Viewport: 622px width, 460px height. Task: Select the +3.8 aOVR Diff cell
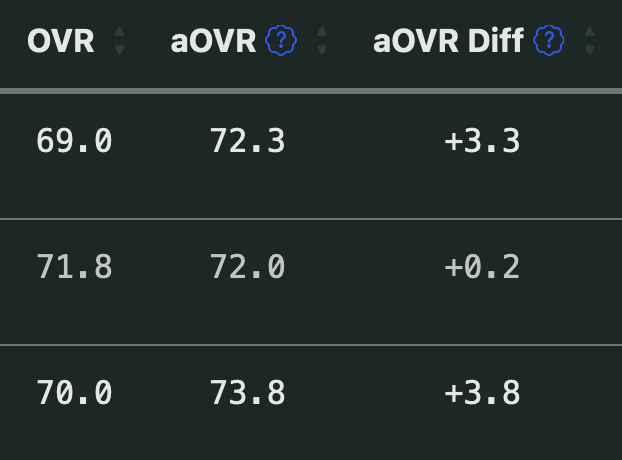click(x=482, y=393)
